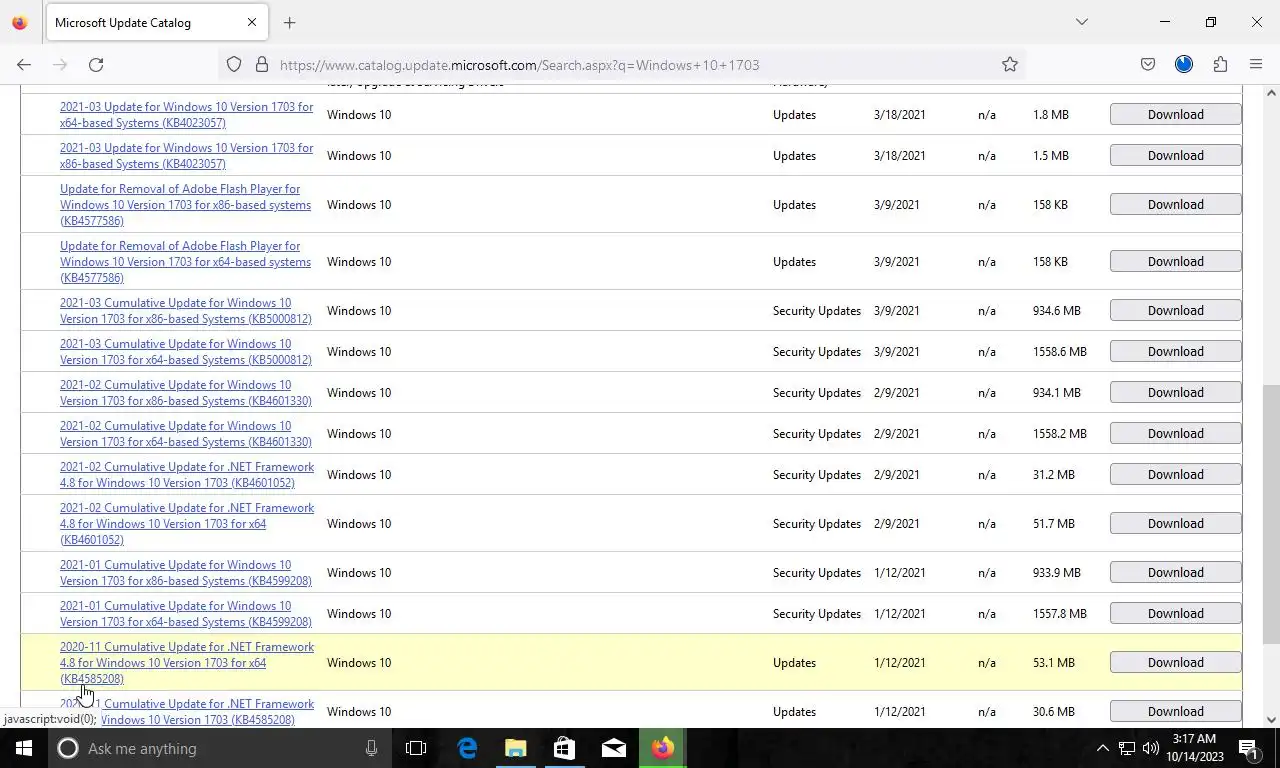Click the scrollbar down arrow

(x=1271, y=719)
